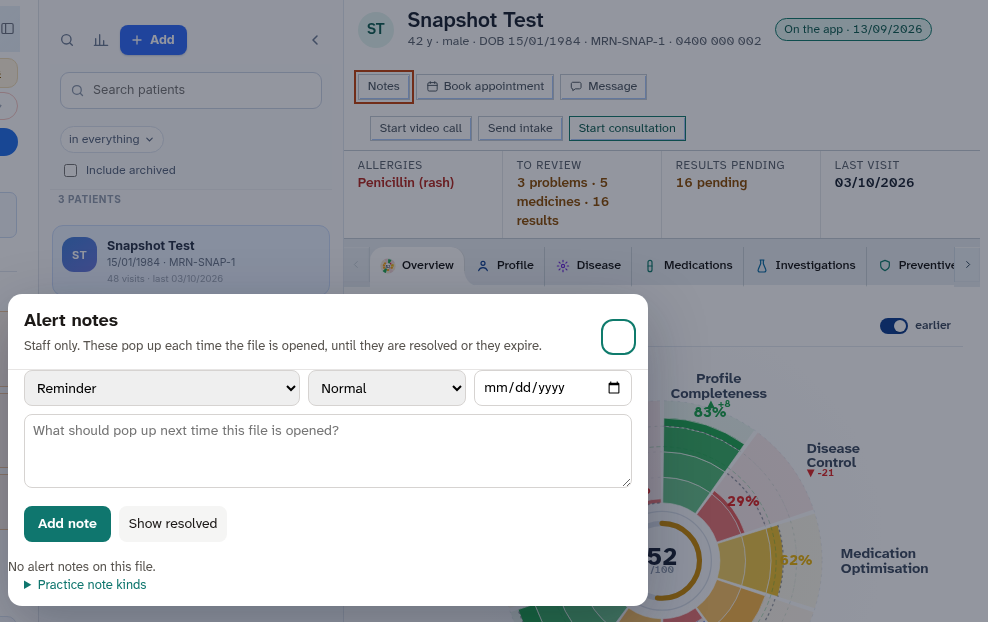Click the mm/dd/yyyy expiry date field
This screenshot has height=622, width=988.
(553, 388)
